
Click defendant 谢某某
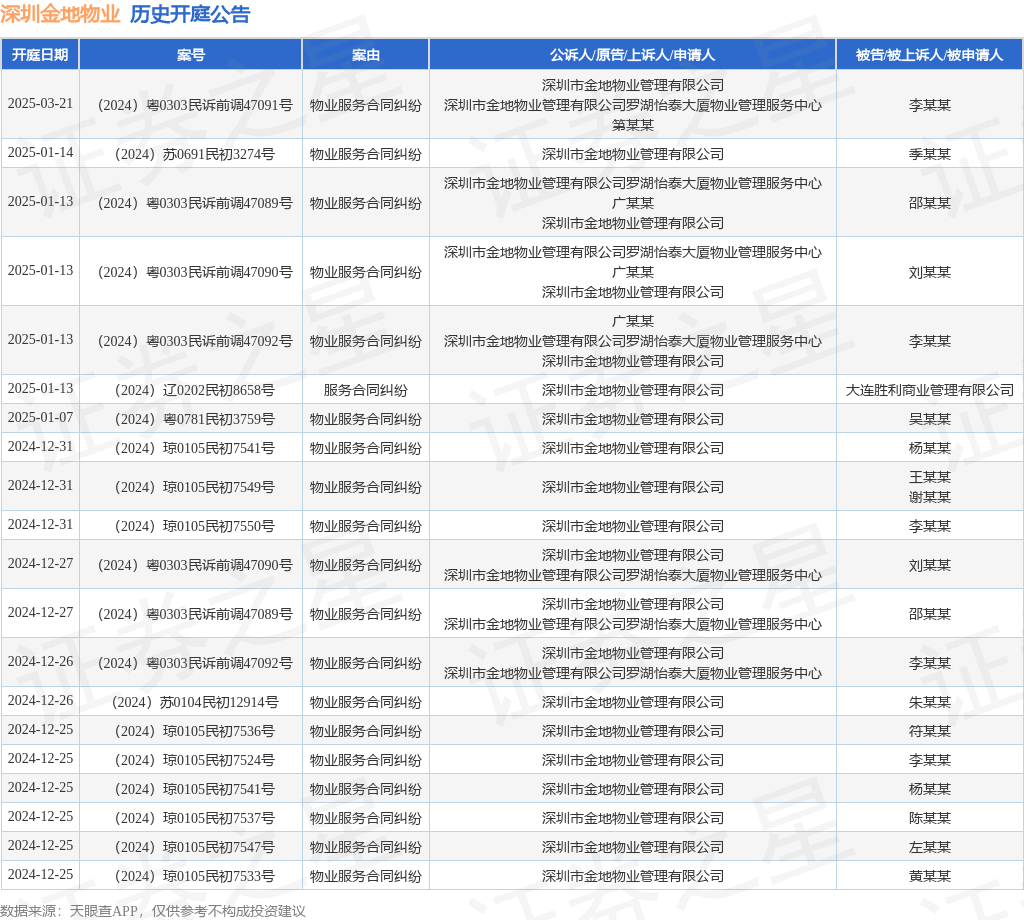coord(929,497)
